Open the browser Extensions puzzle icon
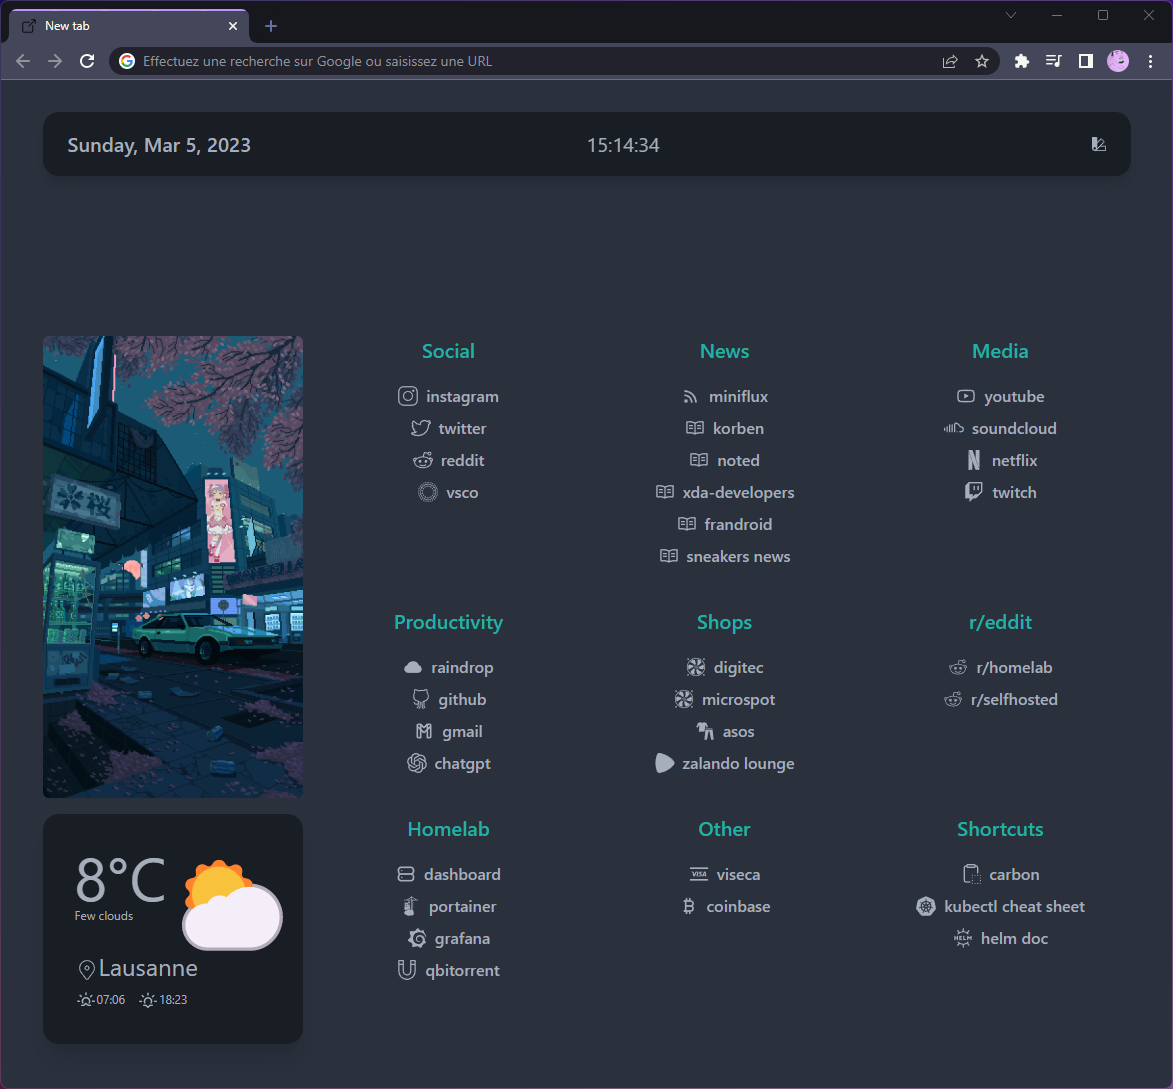Image resolution: width=1173 pixels, height=1089 pixels. click(1021, 61)
